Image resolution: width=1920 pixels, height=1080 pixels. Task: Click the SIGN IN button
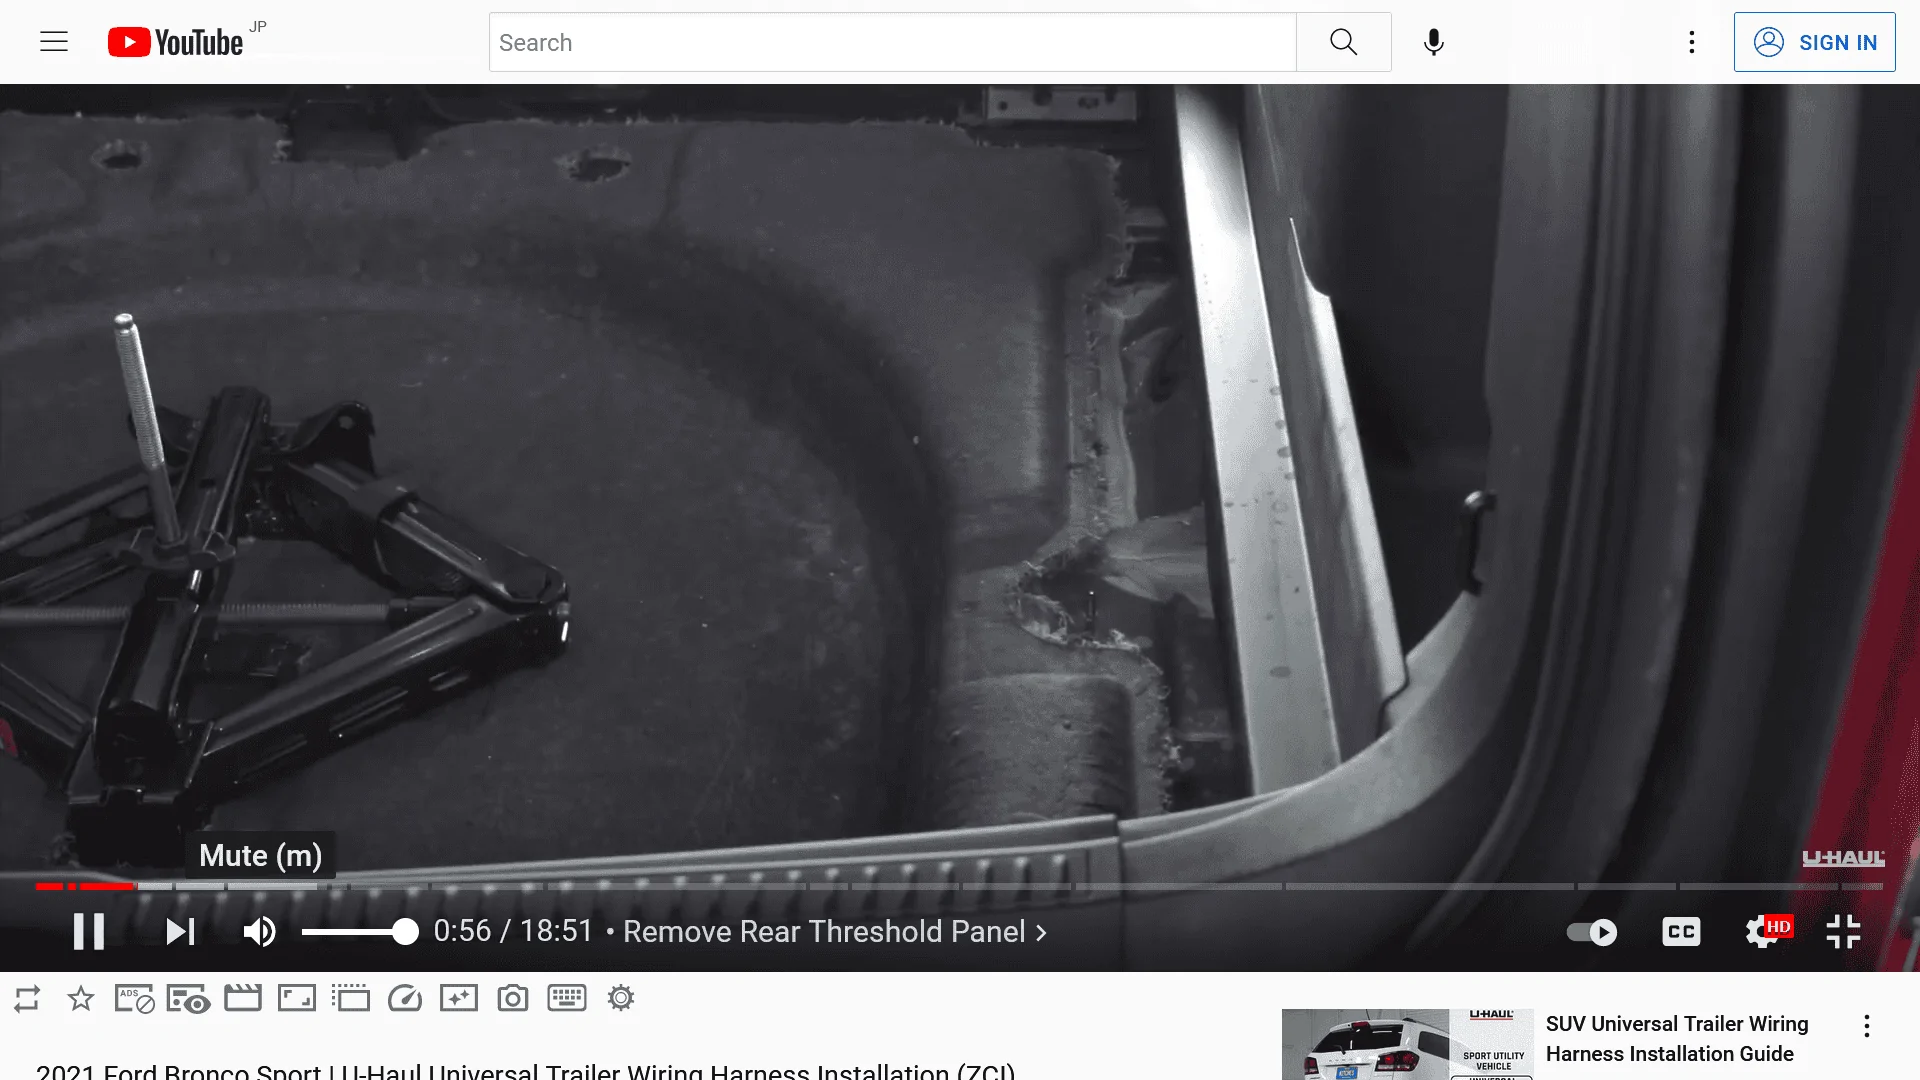(1814, 42)
